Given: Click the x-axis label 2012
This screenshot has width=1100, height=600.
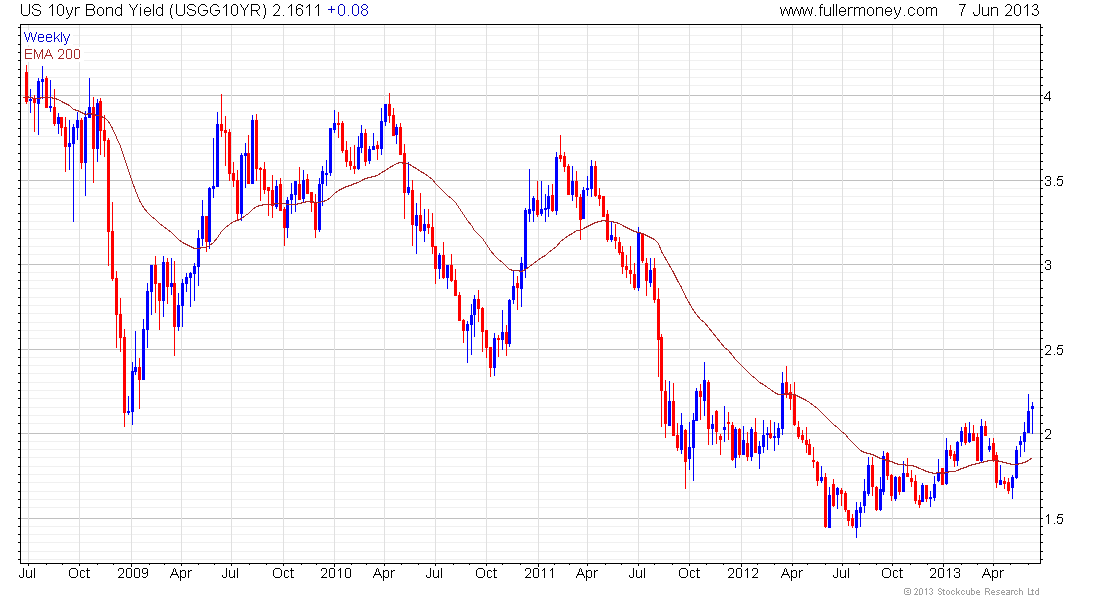Looking at the screenshot, I should click(x=743, y=573).
